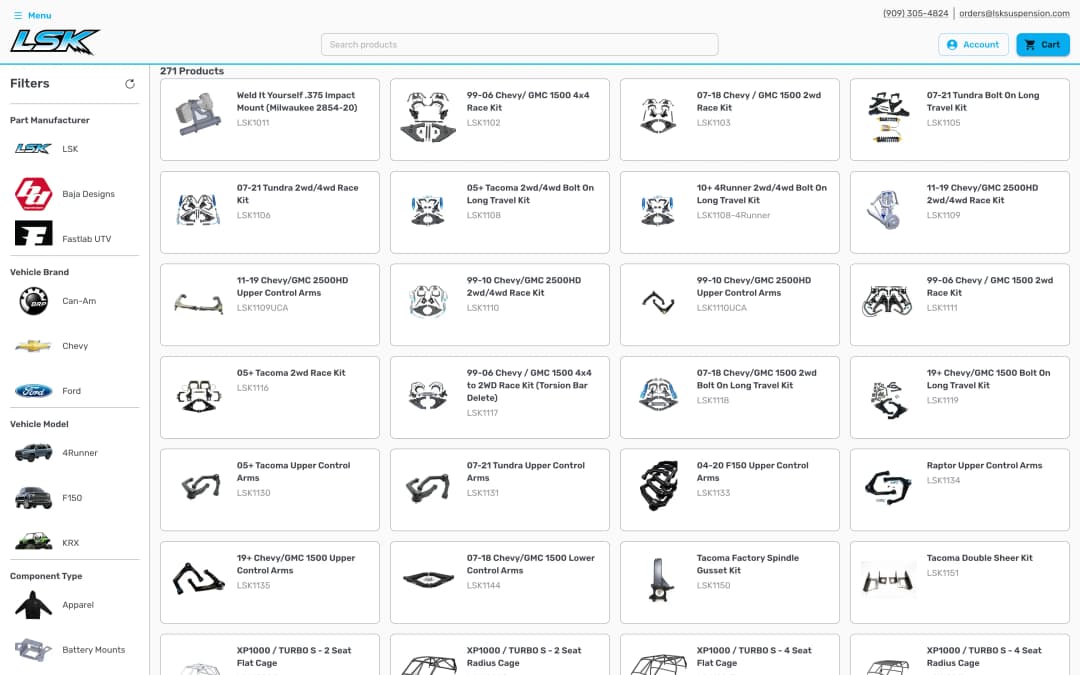The height and width of the screenshot is (675, 1080).
Task: Select the Battery Mounts component icon
Action: click(33, 650)
